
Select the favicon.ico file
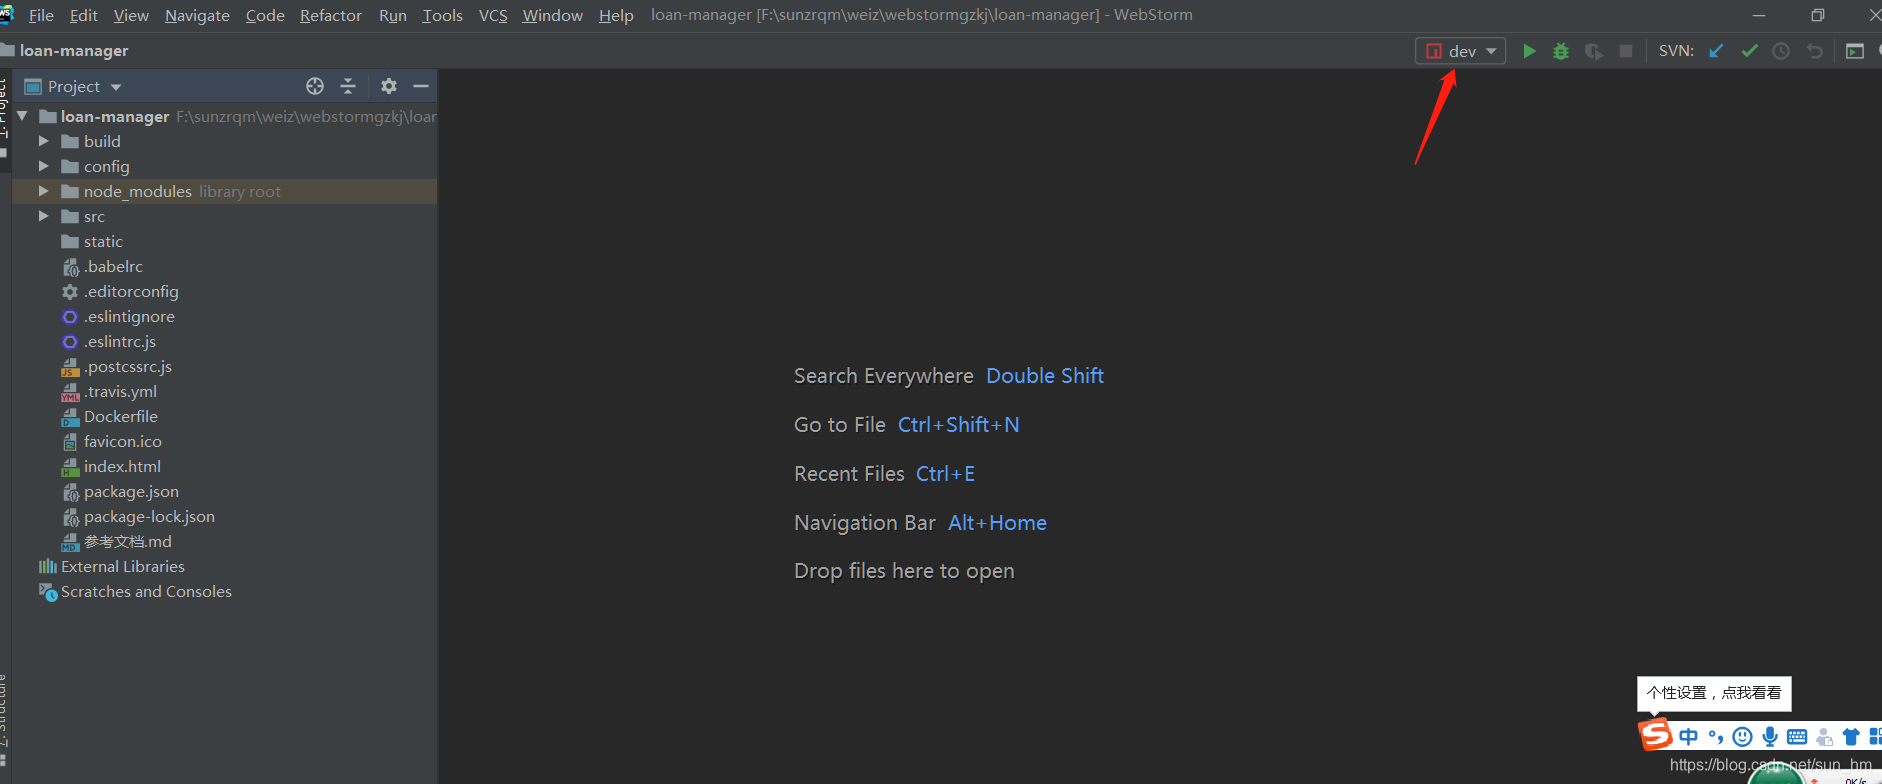pyautogui.click(x=112, y=442)
